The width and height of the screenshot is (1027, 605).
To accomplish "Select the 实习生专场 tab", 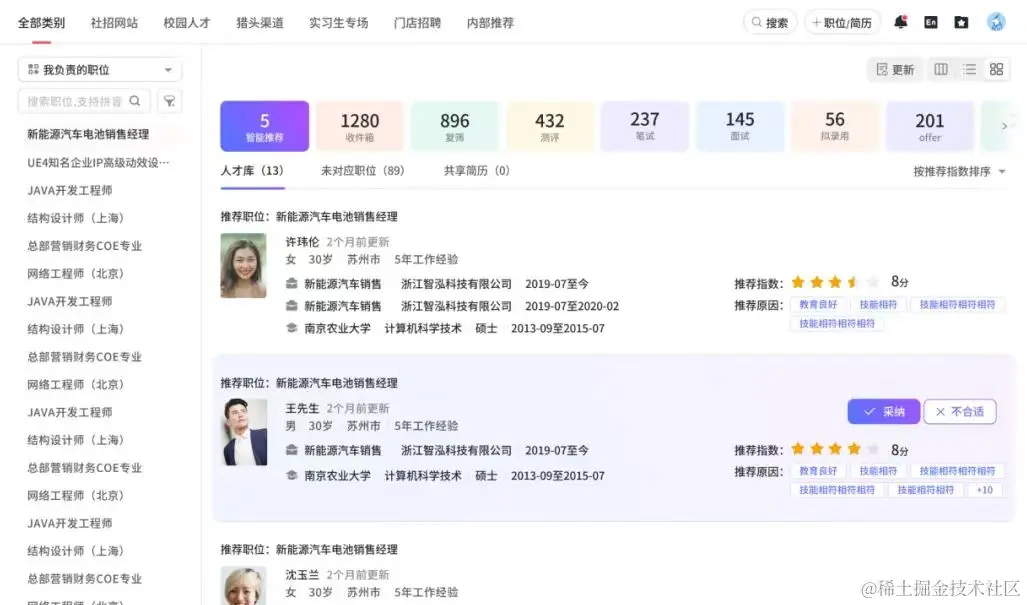I will tap(339, 23).
